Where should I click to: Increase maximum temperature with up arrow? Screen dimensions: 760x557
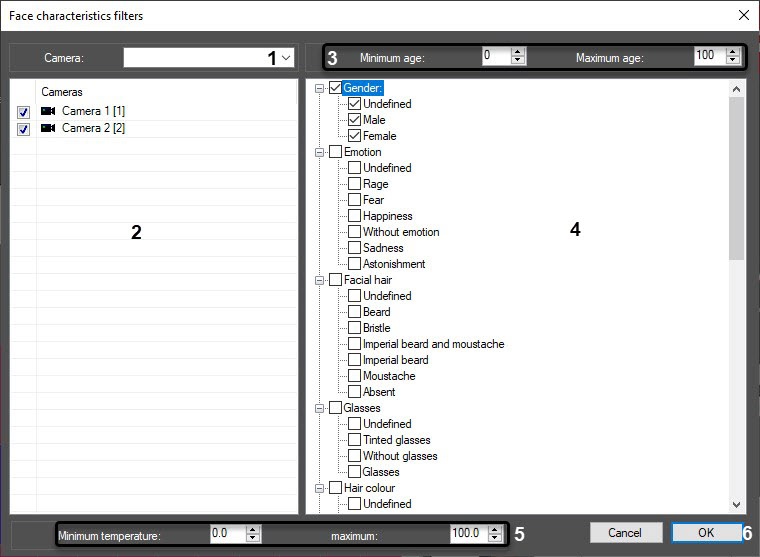(494, 529)
